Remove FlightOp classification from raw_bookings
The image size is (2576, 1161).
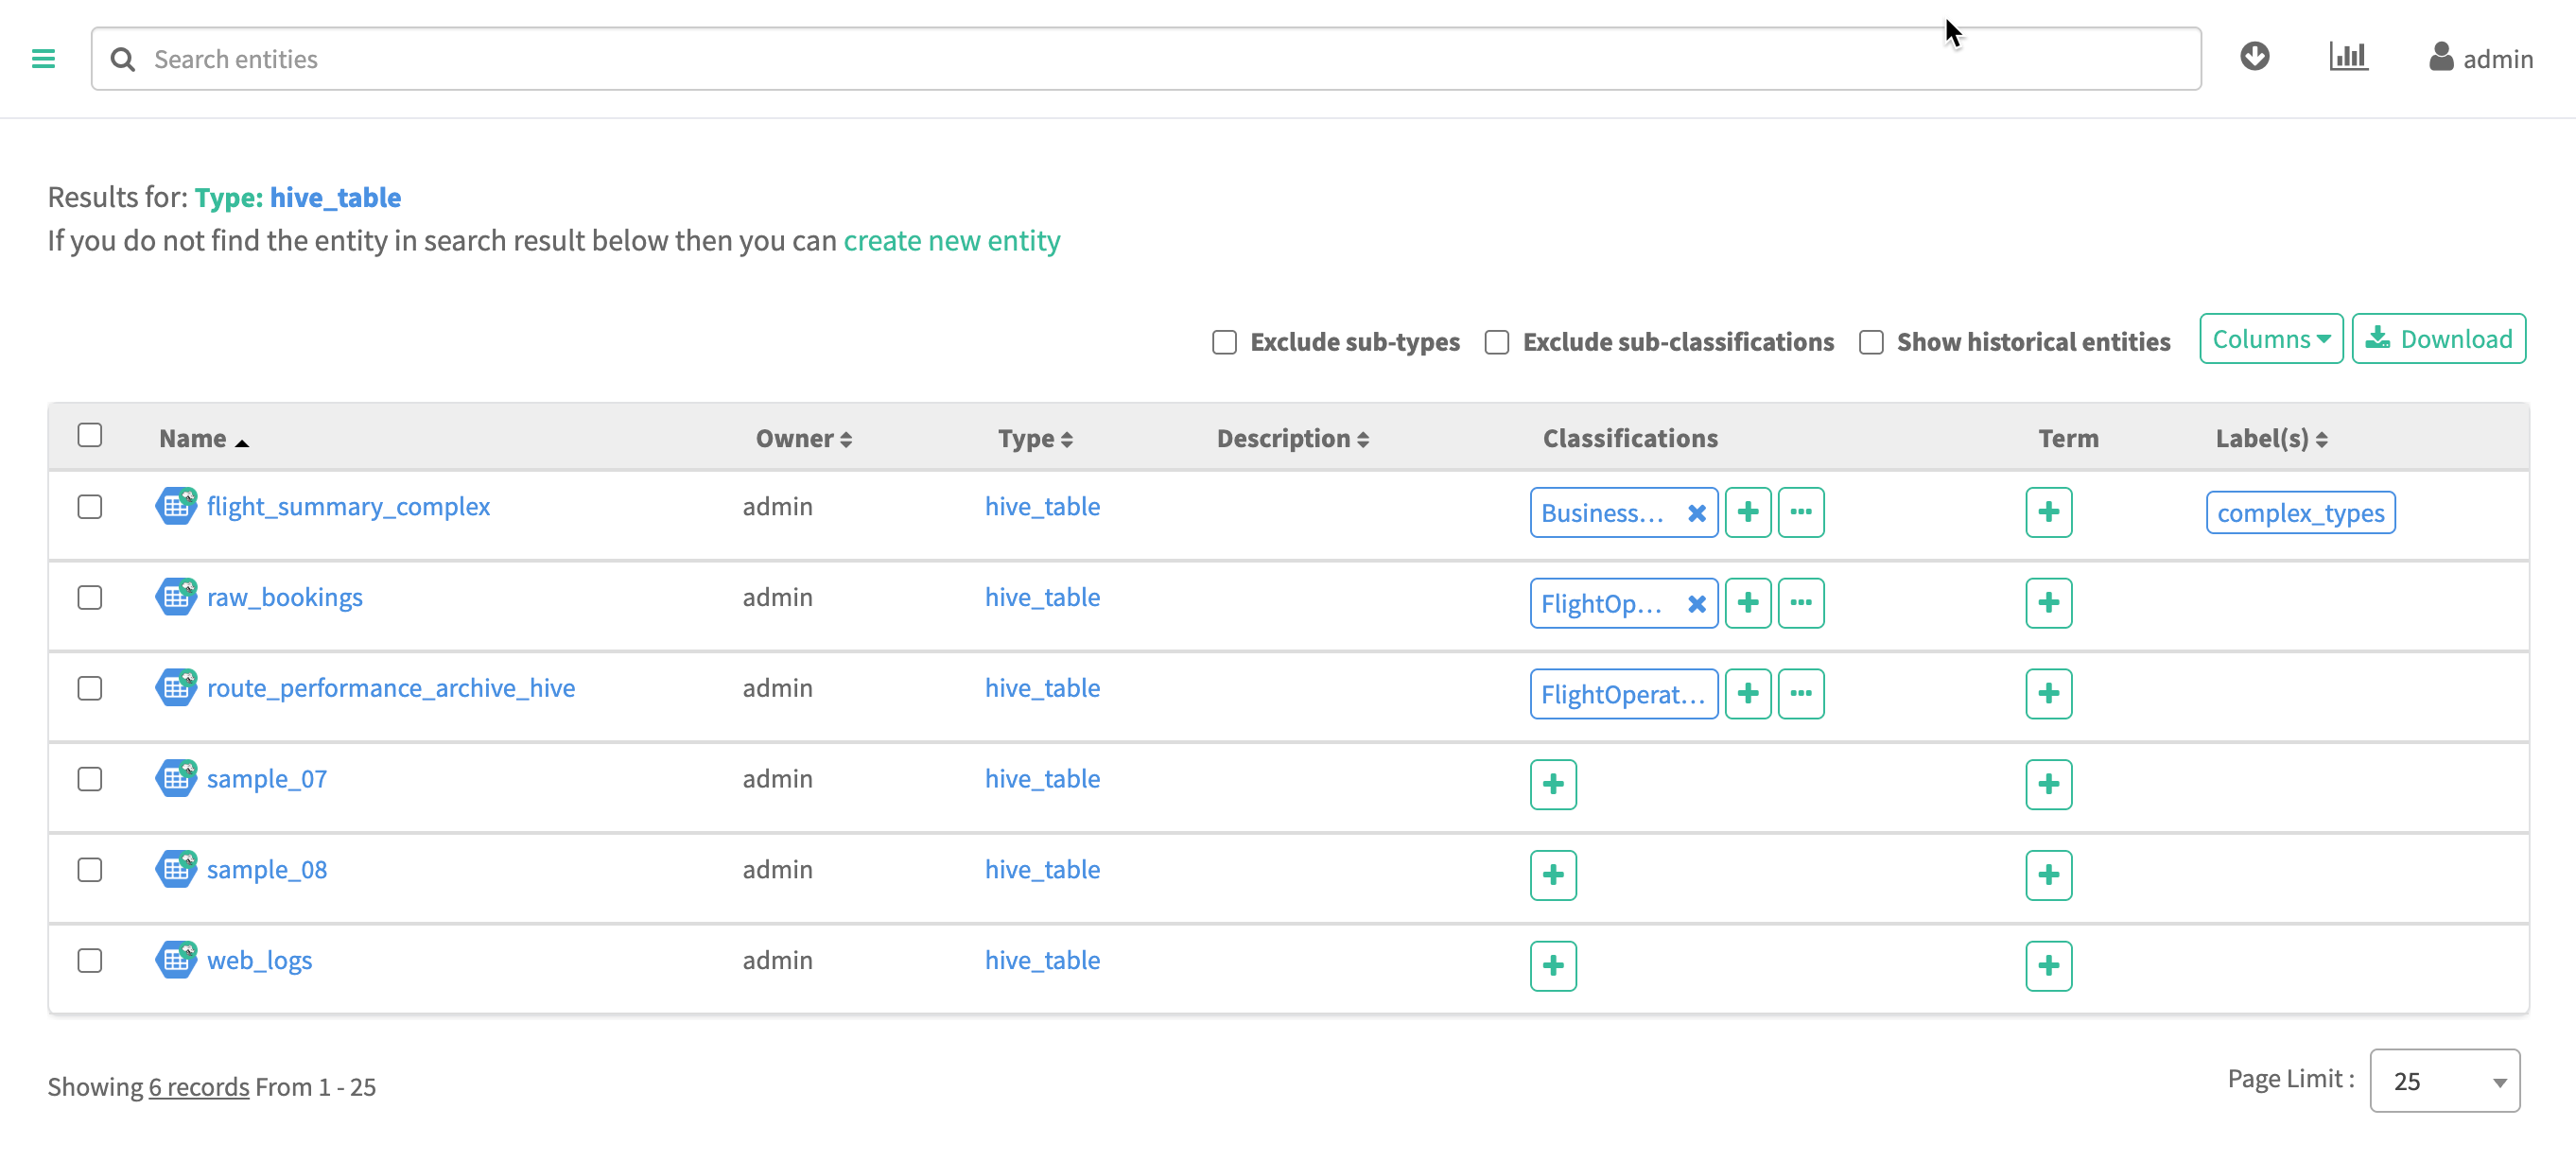click(1696, 604)
